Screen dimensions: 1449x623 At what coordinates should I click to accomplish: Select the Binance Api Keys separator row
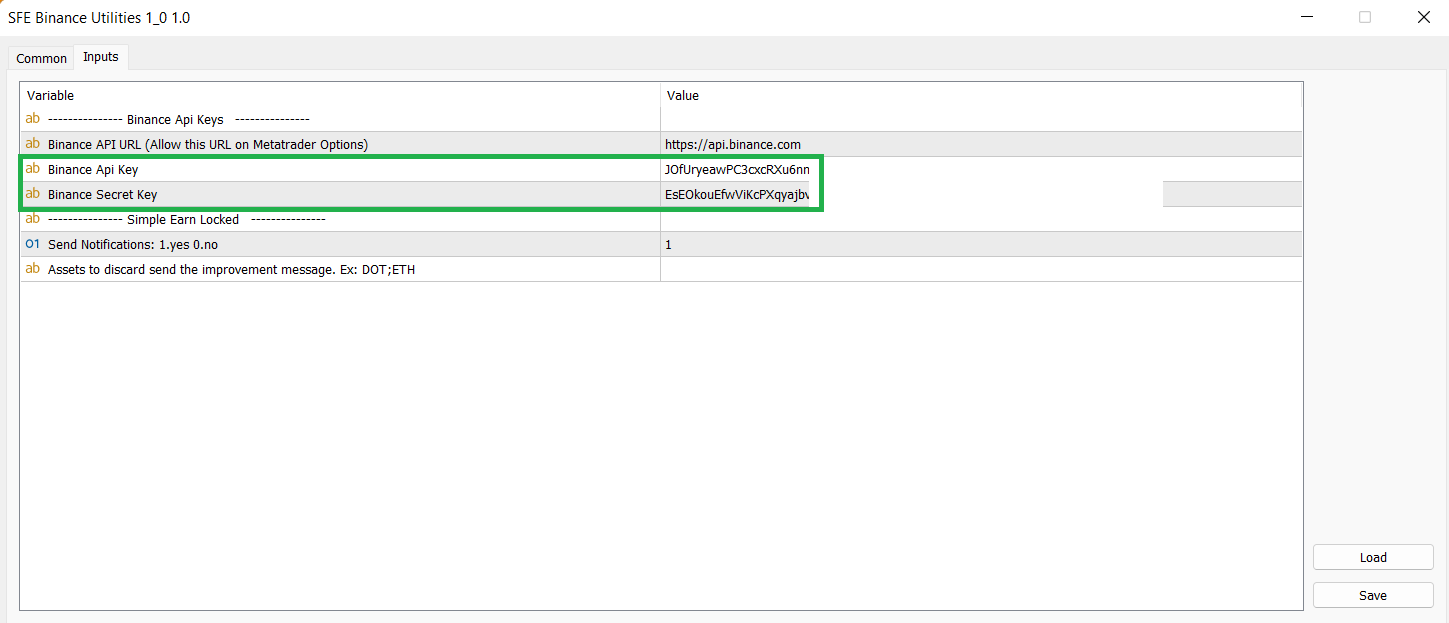(x=661, y=119)
